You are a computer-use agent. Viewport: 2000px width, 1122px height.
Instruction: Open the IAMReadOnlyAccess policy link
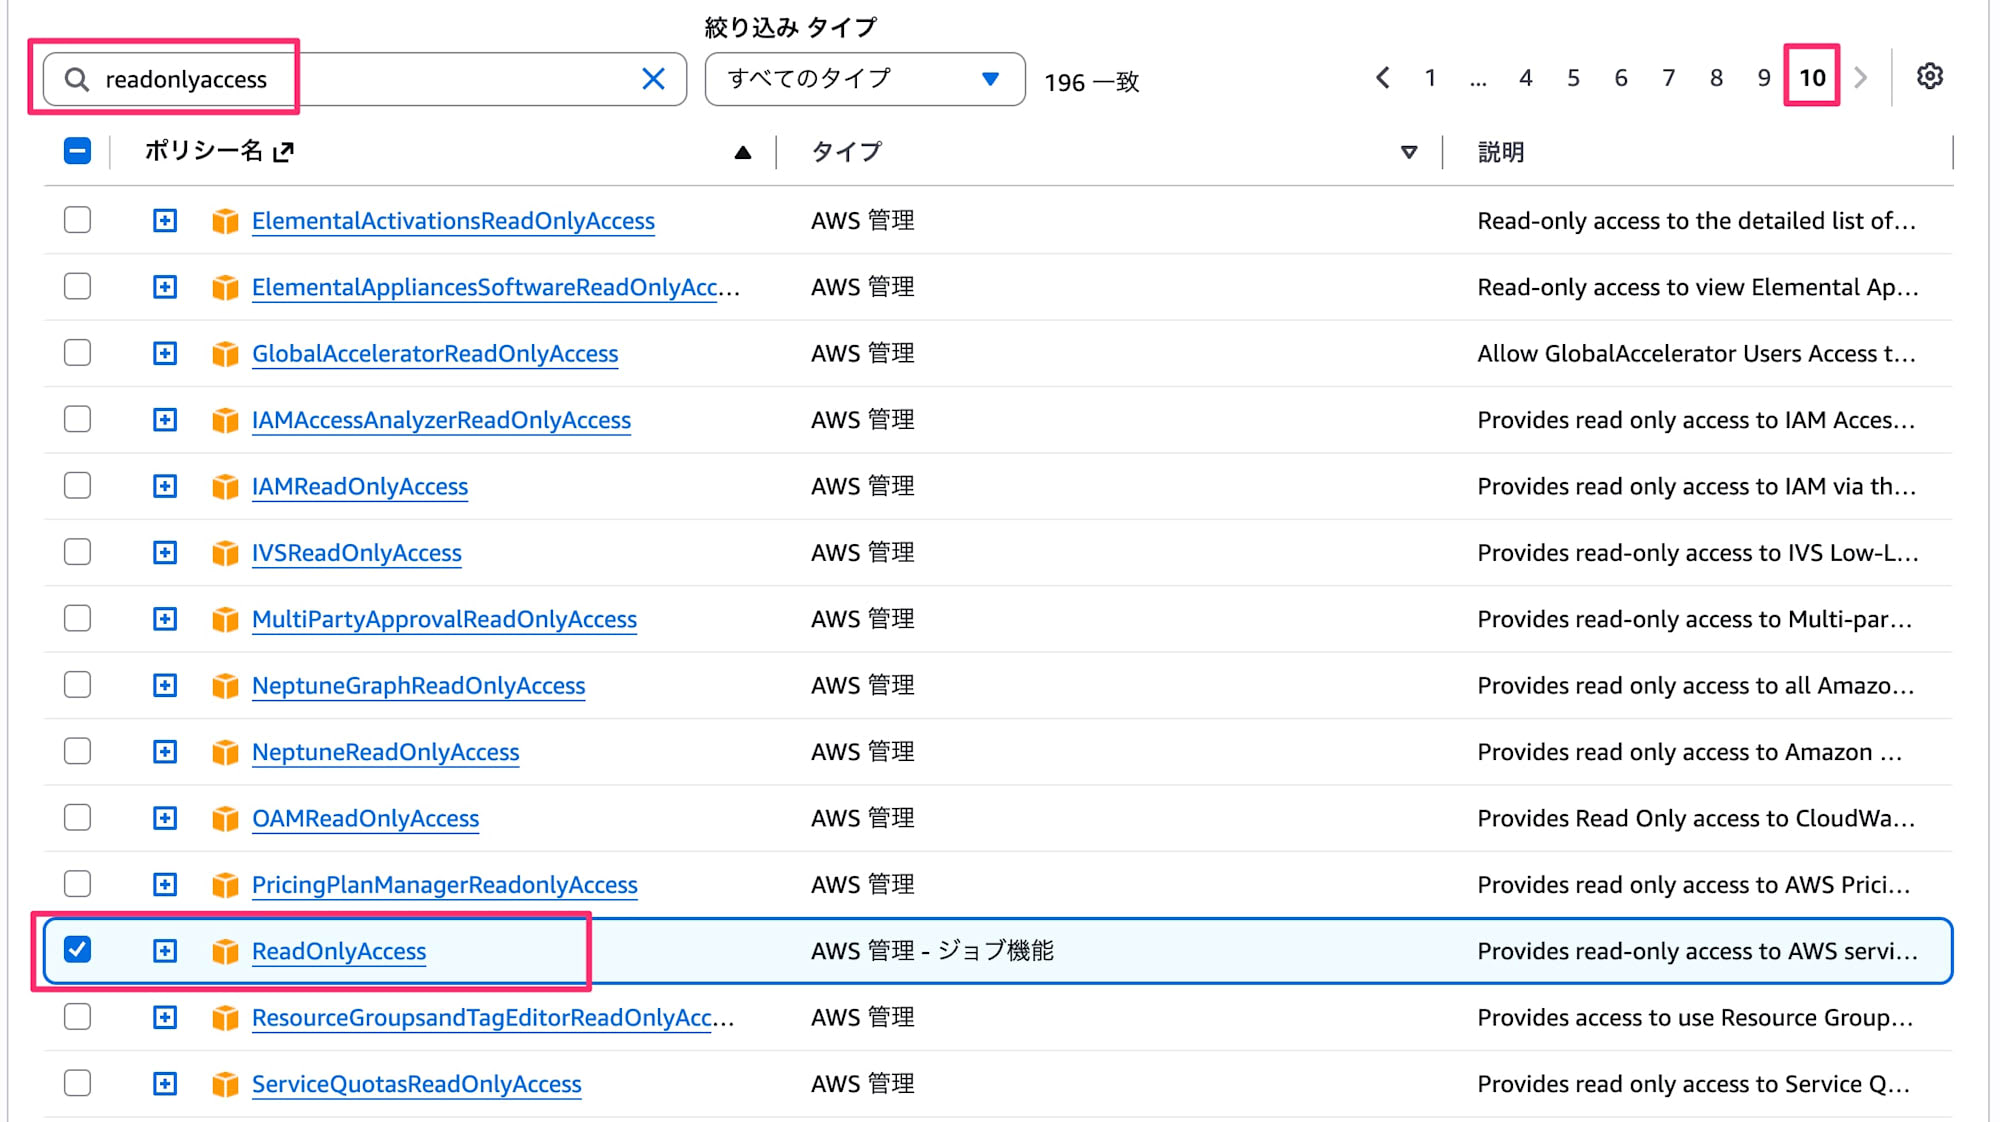360,487
